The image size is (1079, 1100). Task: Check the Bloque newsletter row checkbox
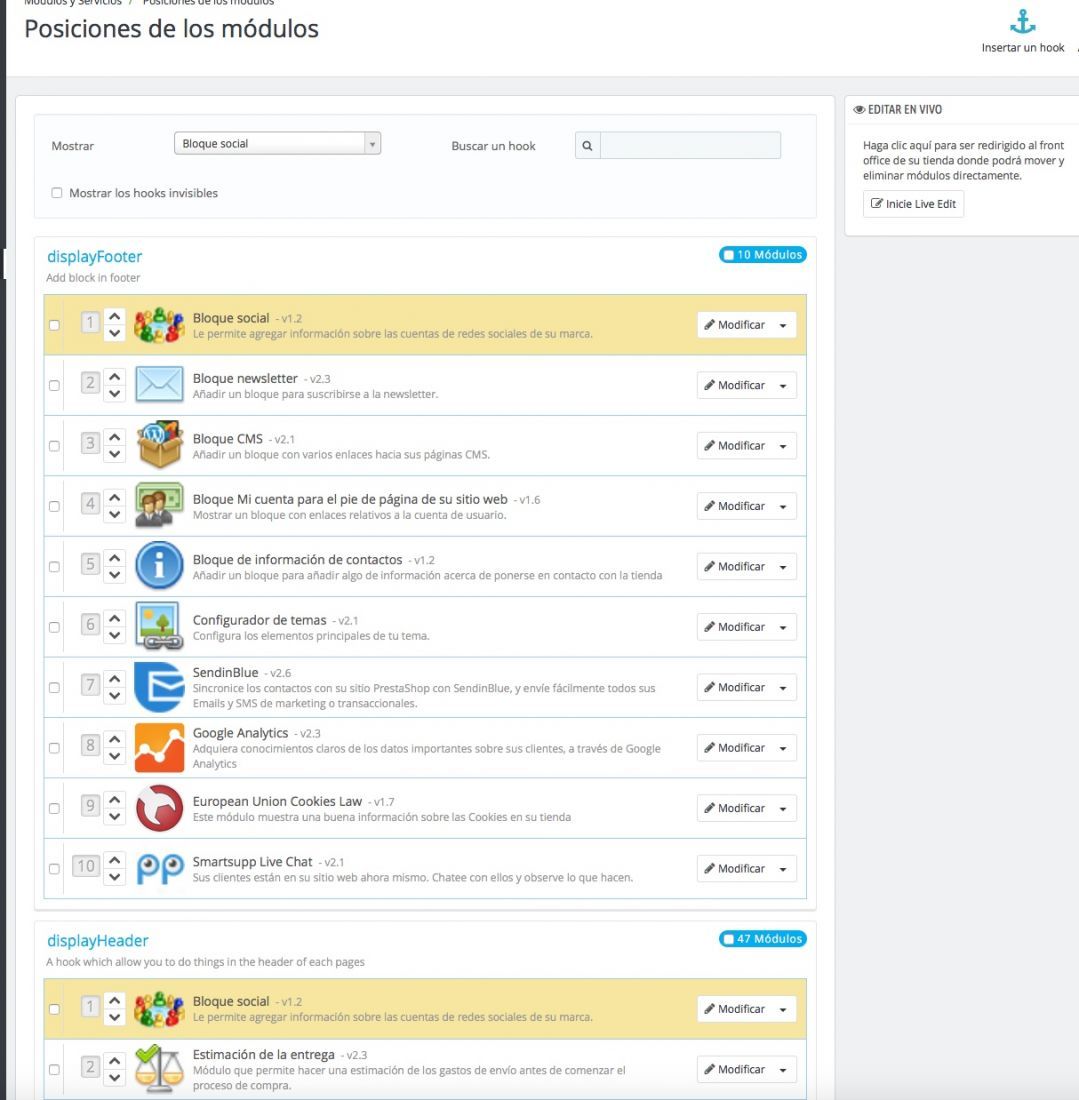(x=54, y=385)
